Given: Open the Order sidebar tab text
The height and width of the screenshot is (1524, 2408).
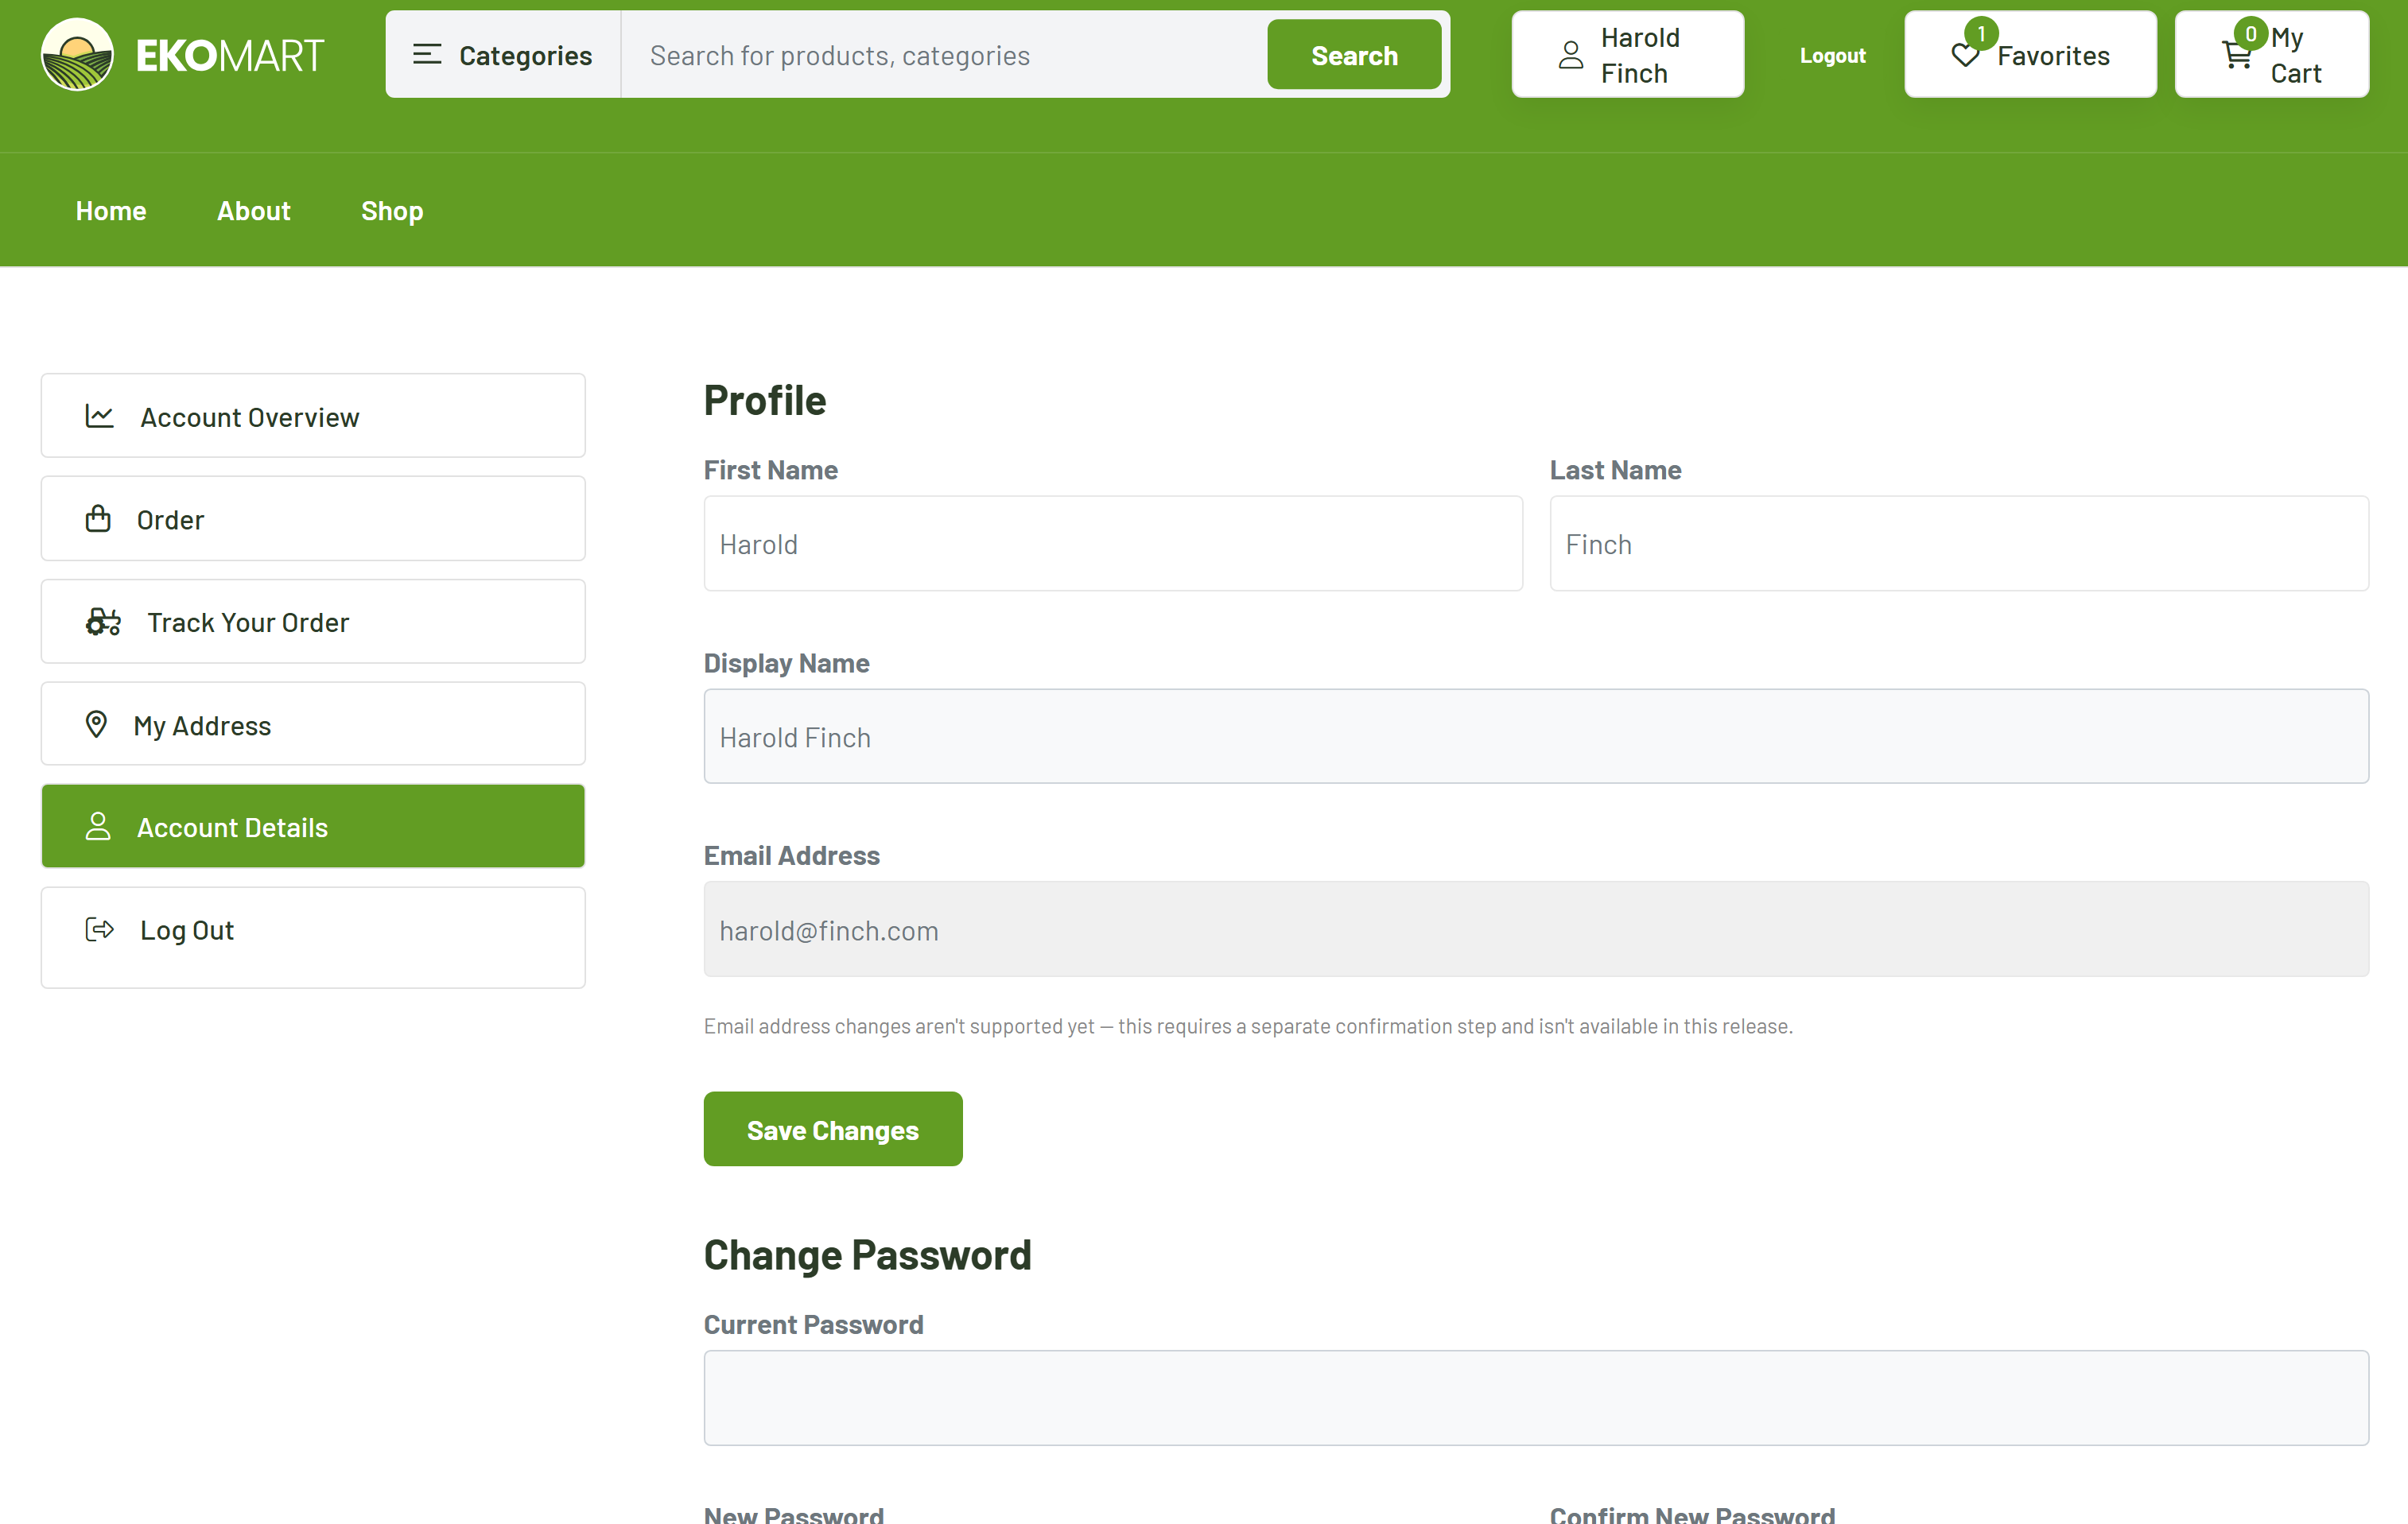Looking at the screenshot, I should click(170, 520).
